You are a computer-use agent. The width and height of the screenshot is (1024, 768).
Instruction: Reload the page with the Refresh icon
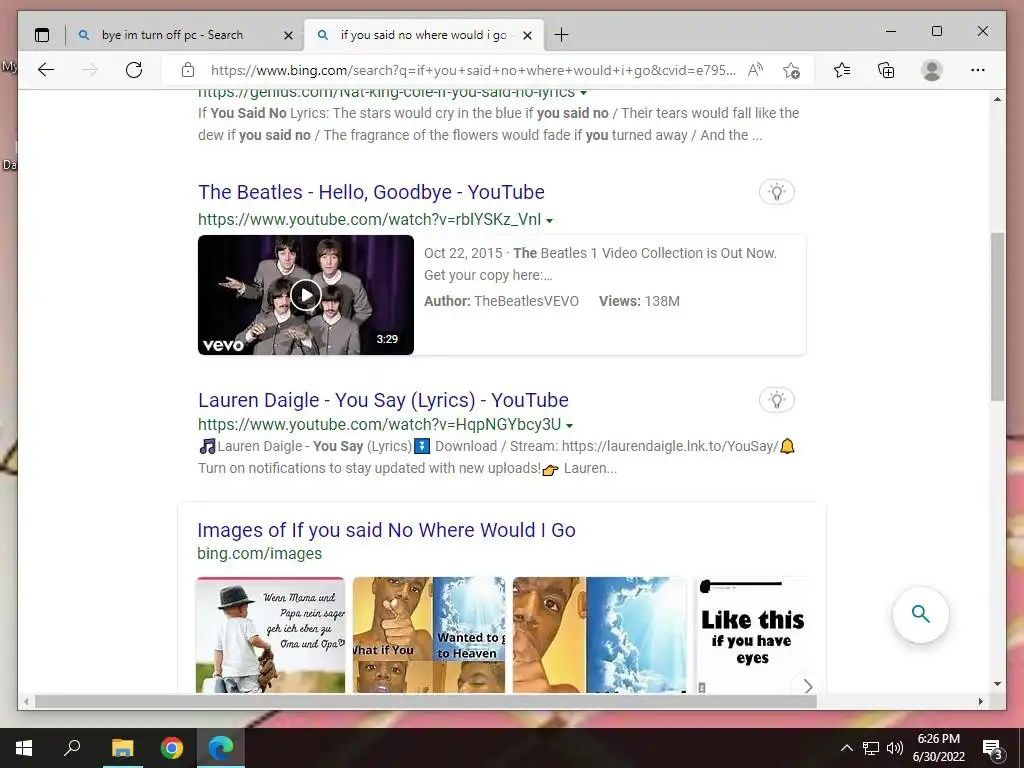[x=134, y=70]
